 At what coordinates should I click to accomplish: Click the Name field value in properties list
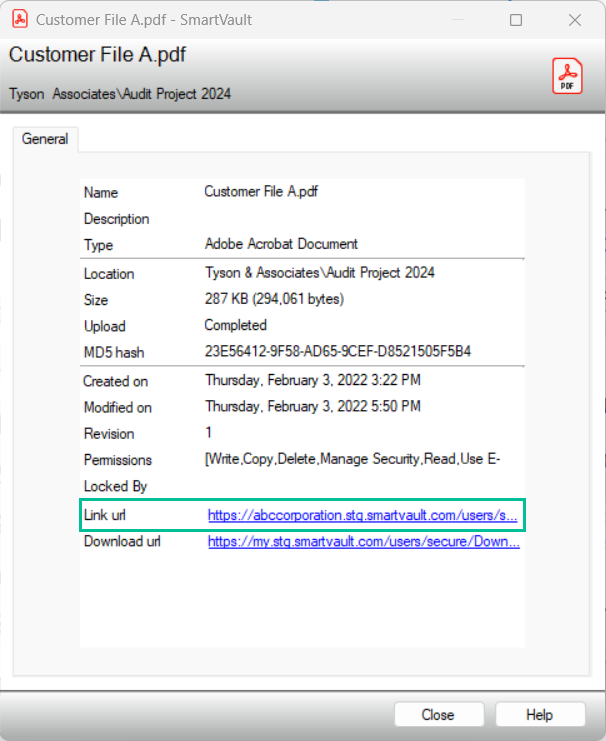point(268,191)
